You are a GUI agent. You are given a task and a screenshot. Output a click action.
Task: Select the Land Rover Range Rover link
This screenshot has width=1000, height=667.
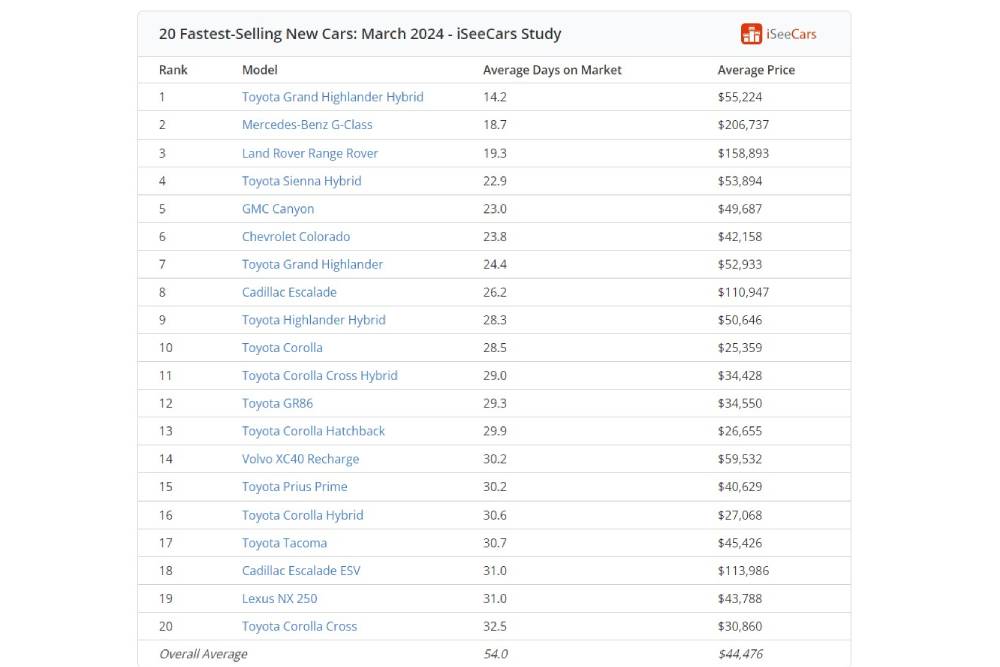[310, 153]
